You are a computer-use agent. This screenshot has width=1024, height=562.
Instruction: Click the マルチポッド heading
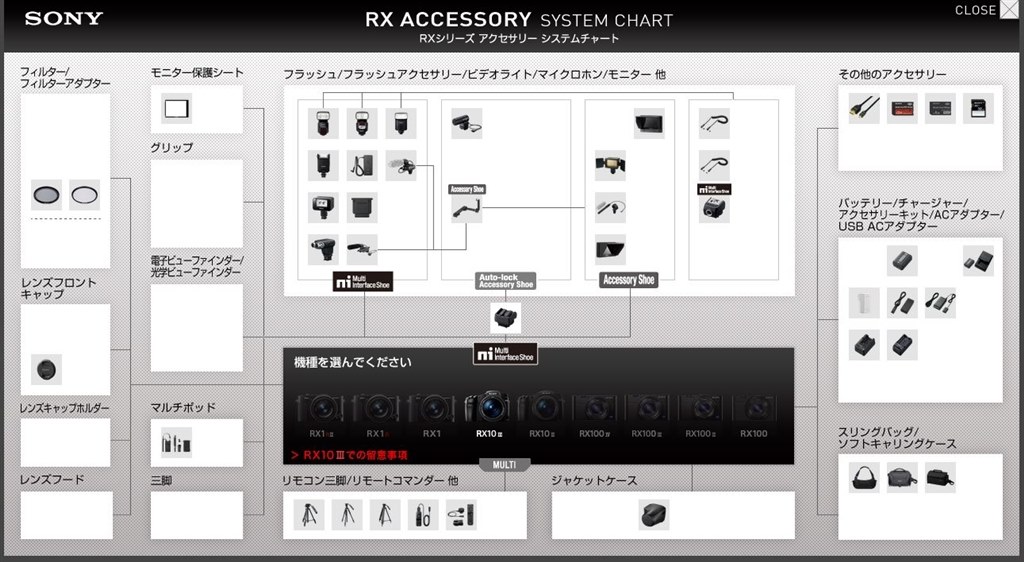coord(183,407)
